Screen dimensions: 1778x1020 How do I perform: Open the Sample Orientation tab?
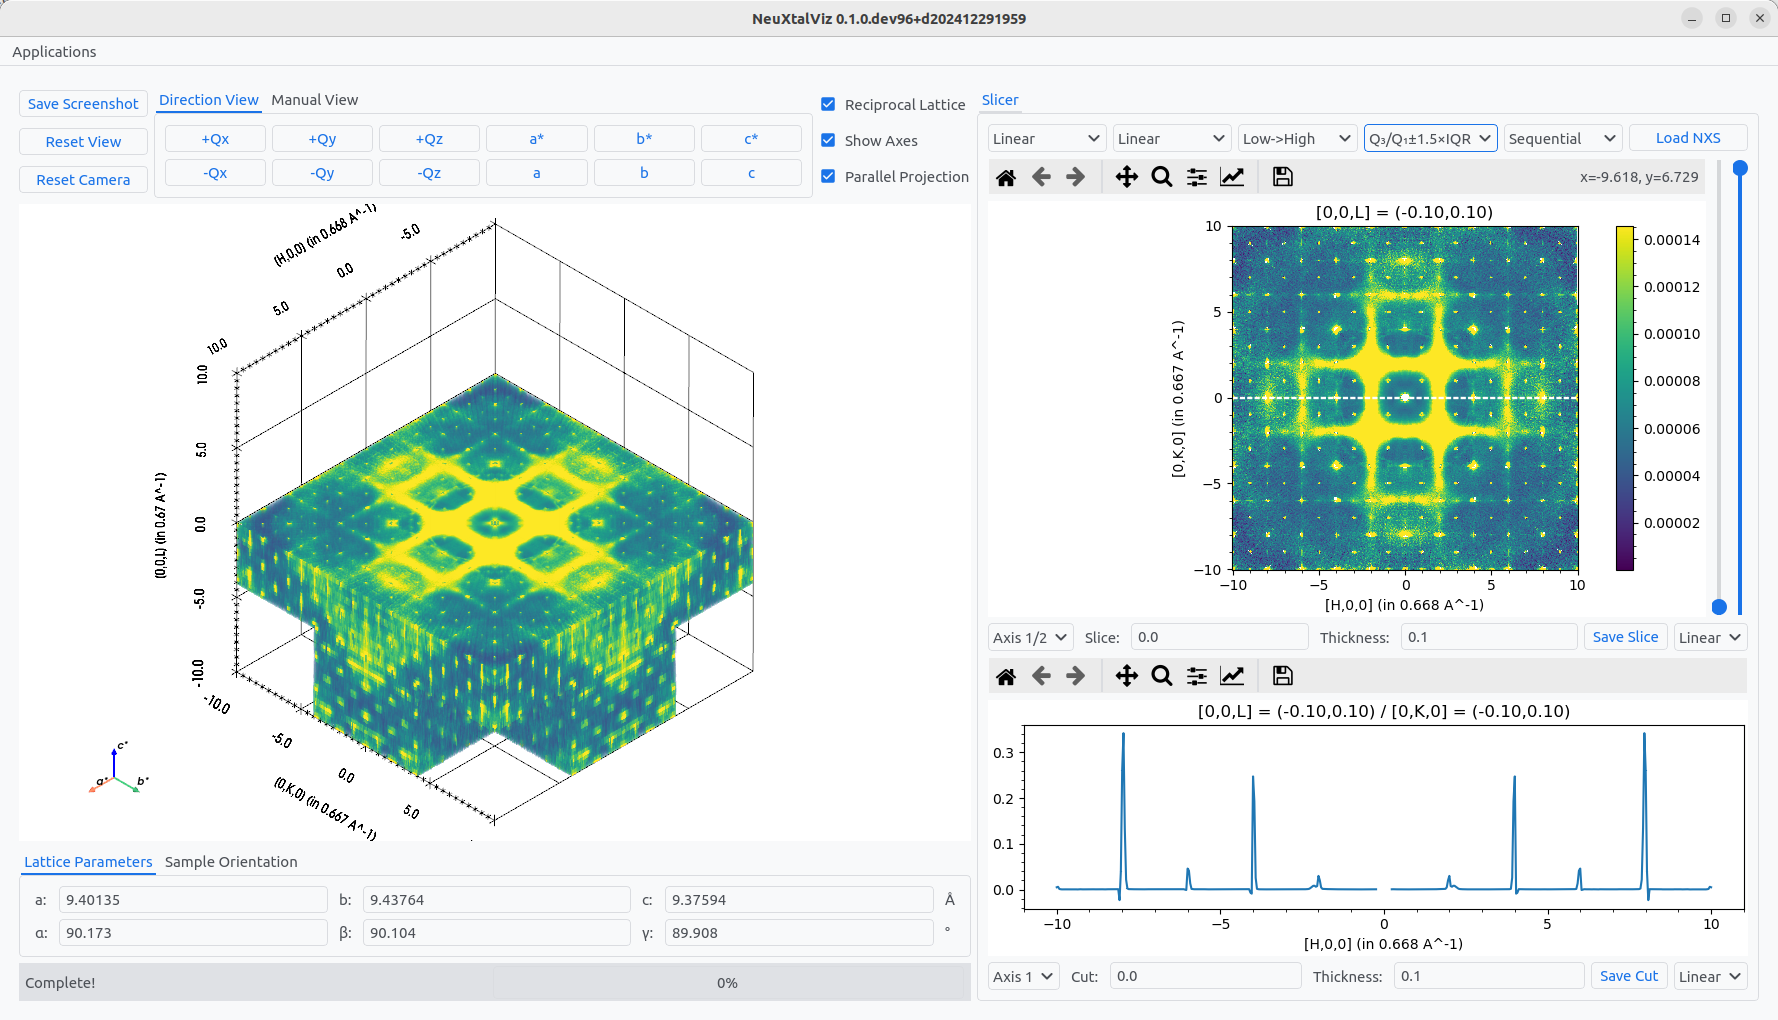[x=231, y=862]
